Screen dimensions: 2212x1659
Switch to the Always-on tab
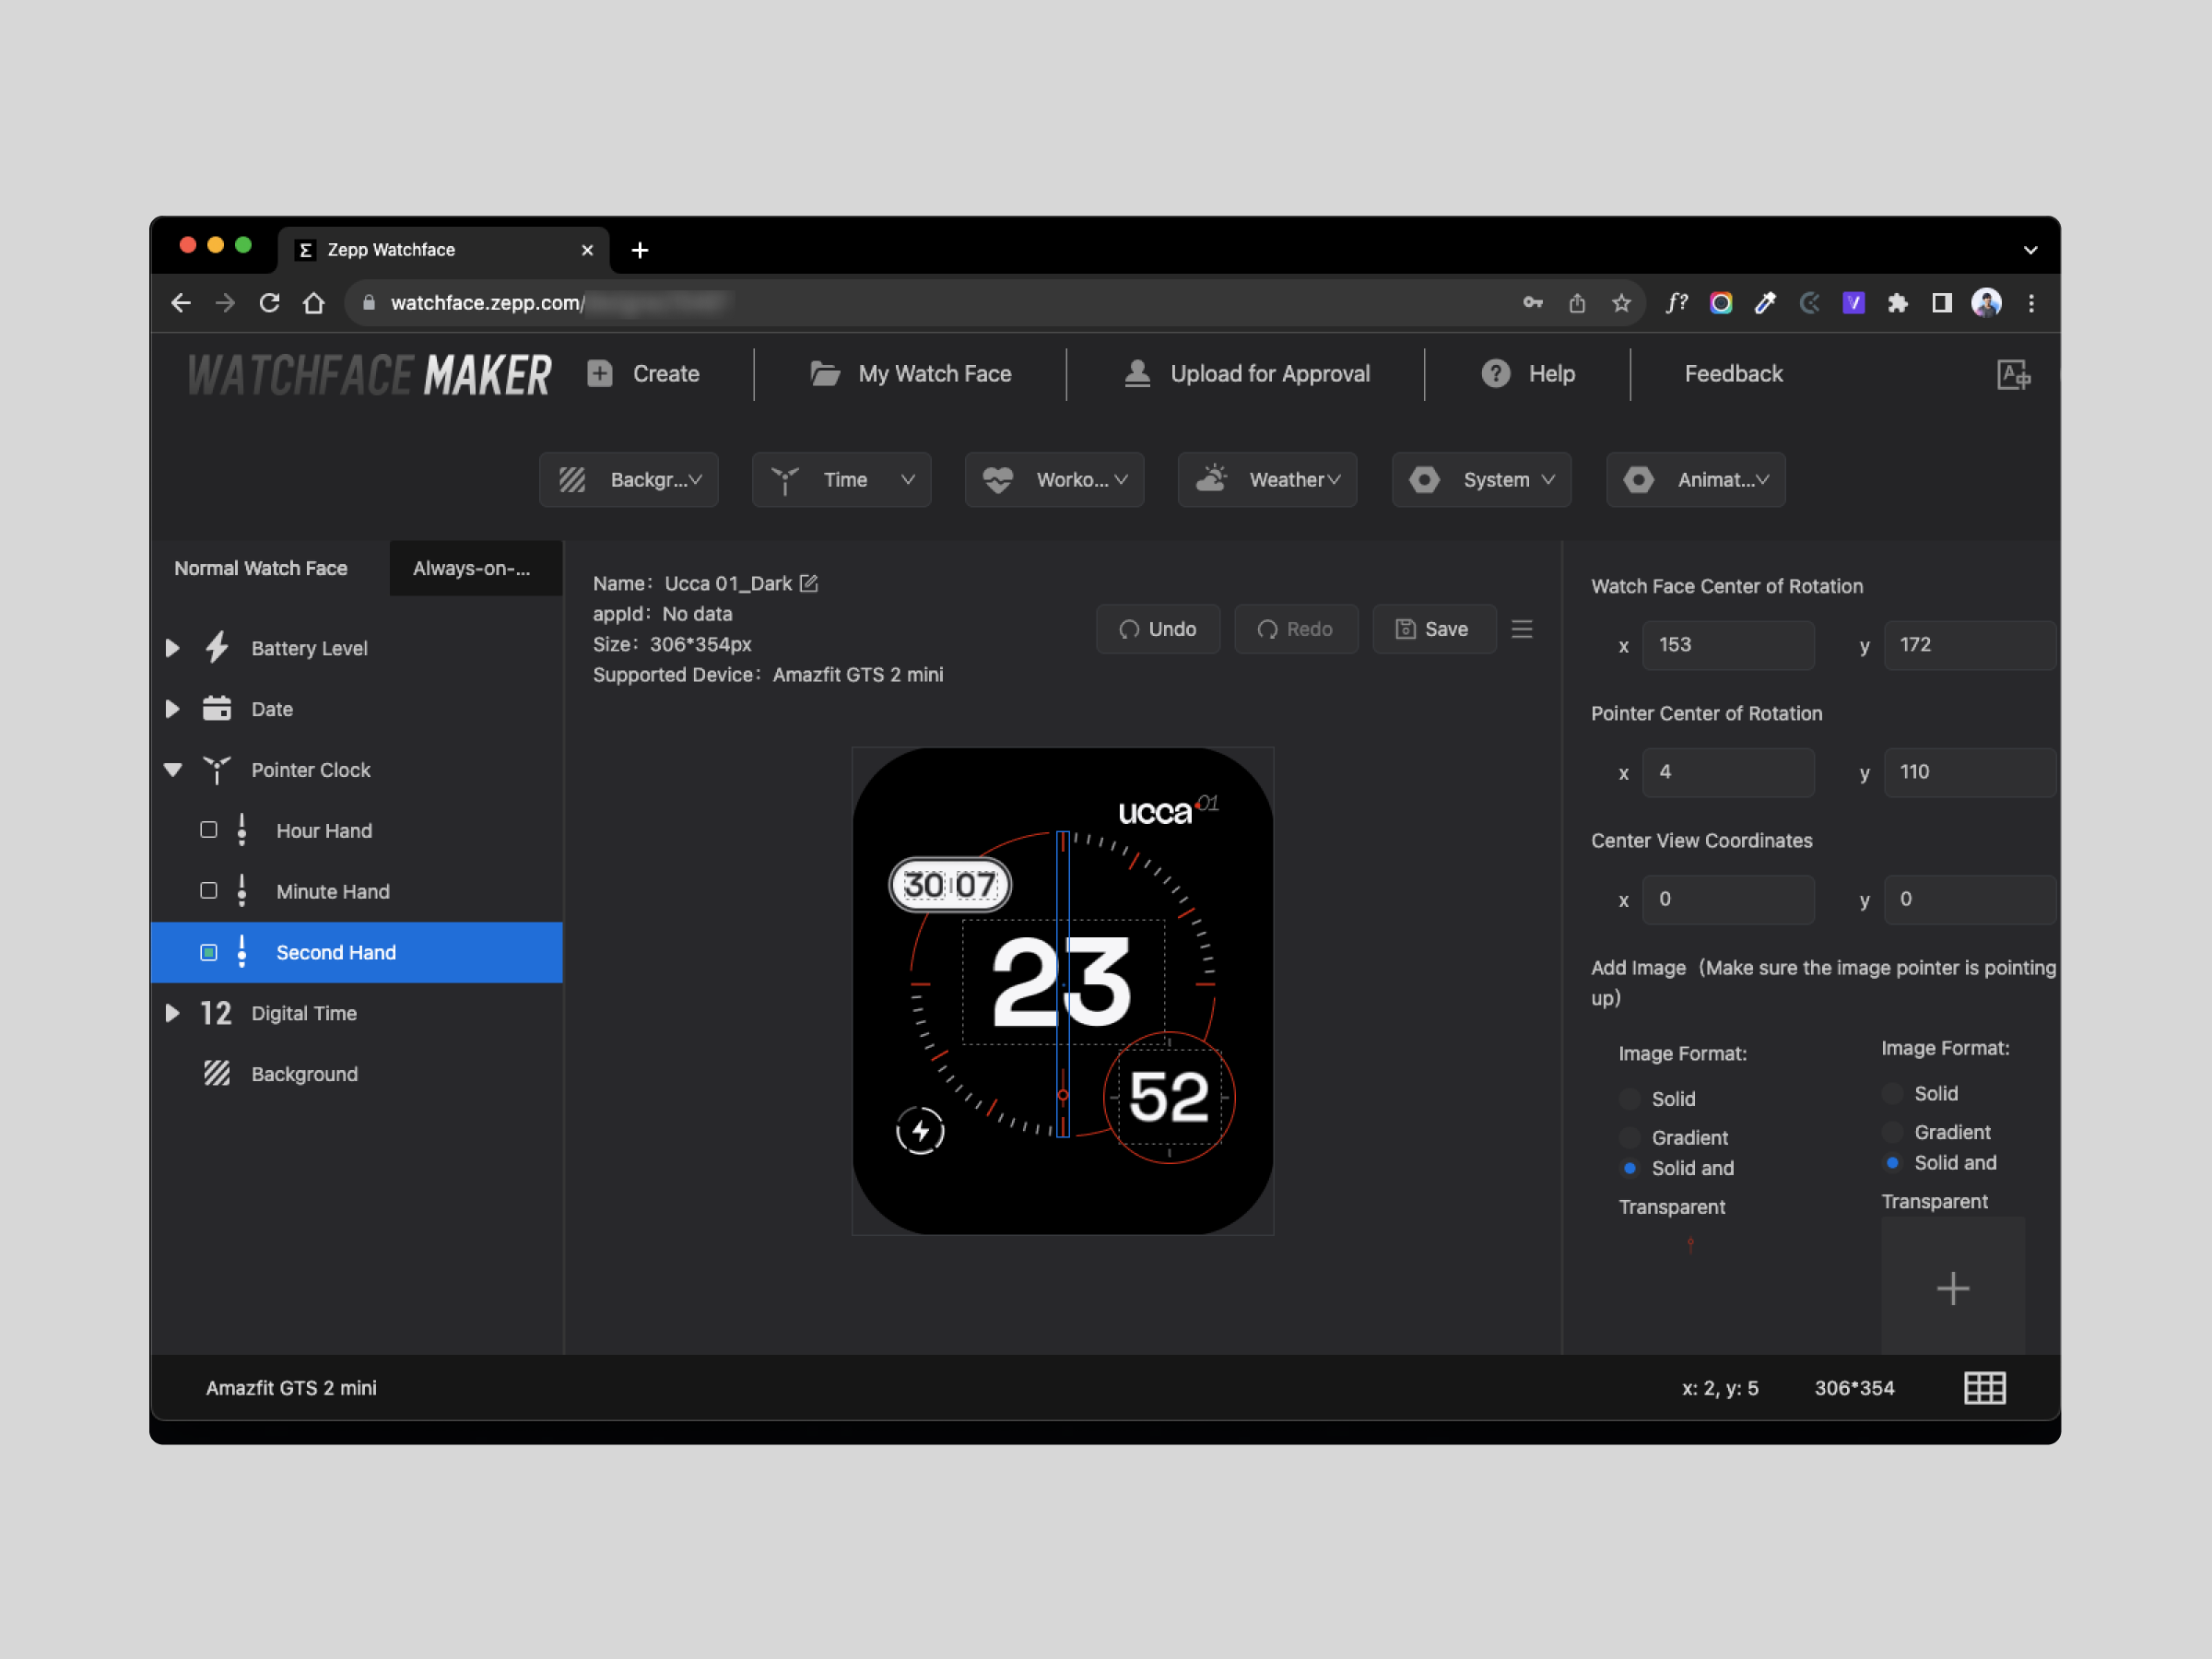tap(472, 568)
